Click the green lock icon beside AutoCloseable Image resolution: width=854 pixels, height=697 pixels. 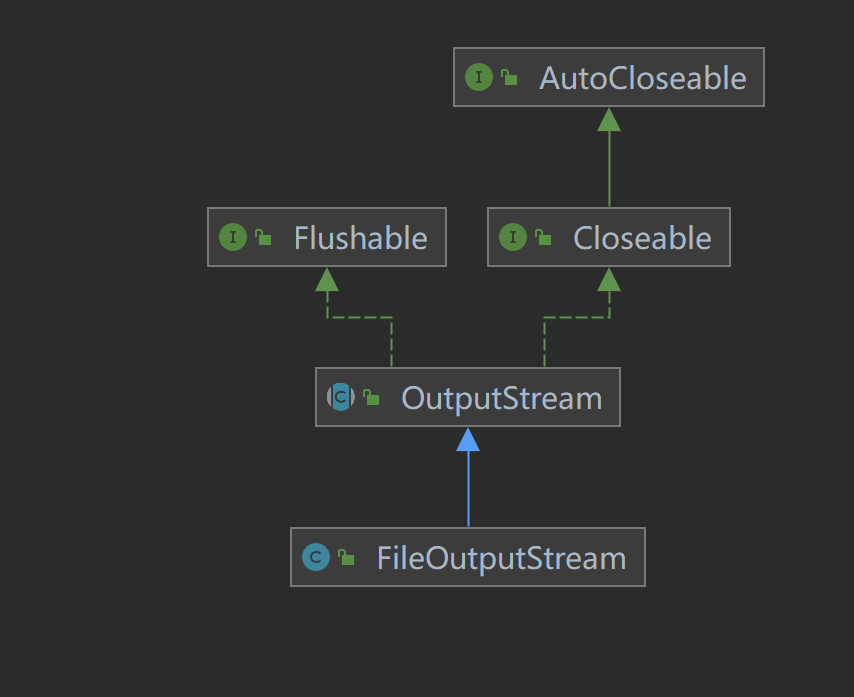[509, 77]
